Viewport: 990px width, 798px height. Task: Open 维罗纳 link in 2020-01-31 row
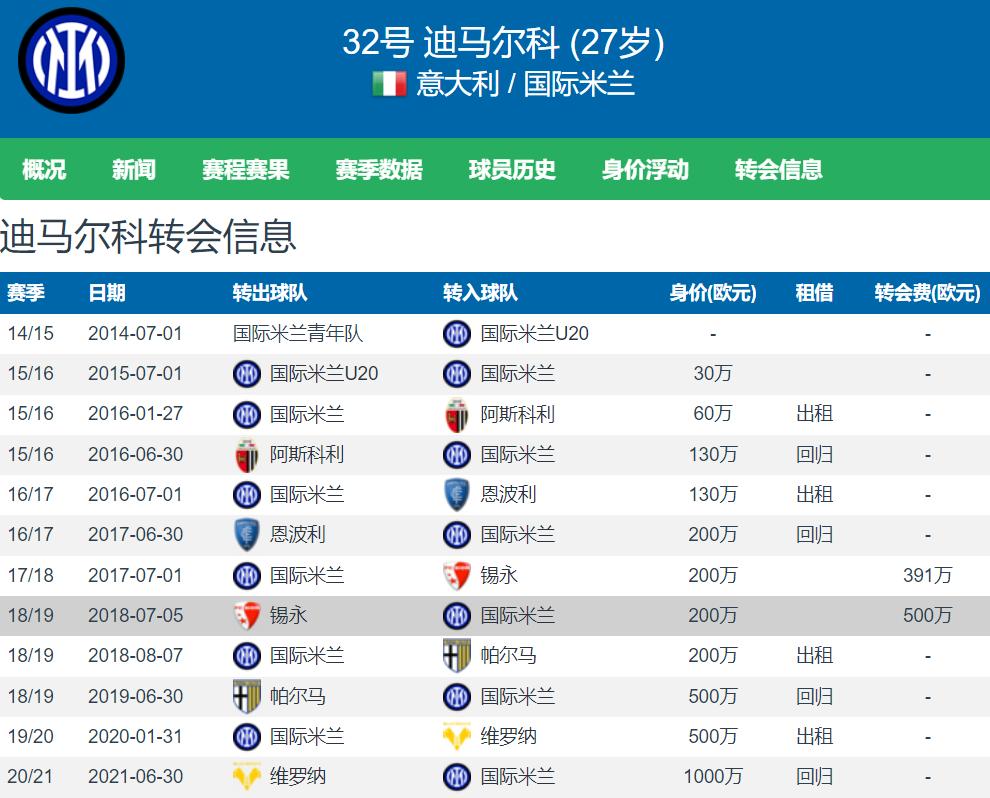click(508, 736)
